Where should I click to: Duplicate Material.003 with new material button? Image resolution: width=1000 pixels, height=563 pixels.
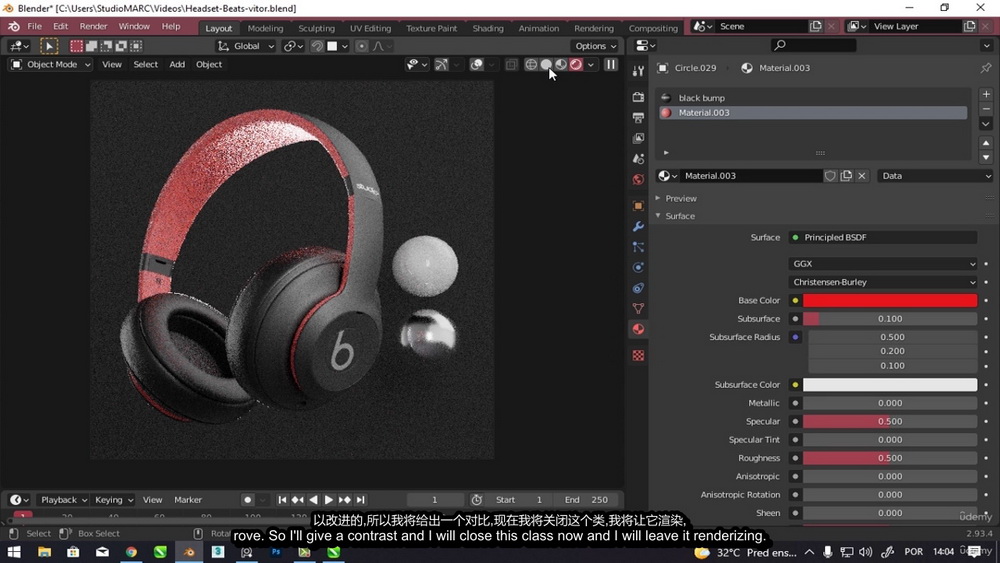pyautogui.click(x=846, y=176)
